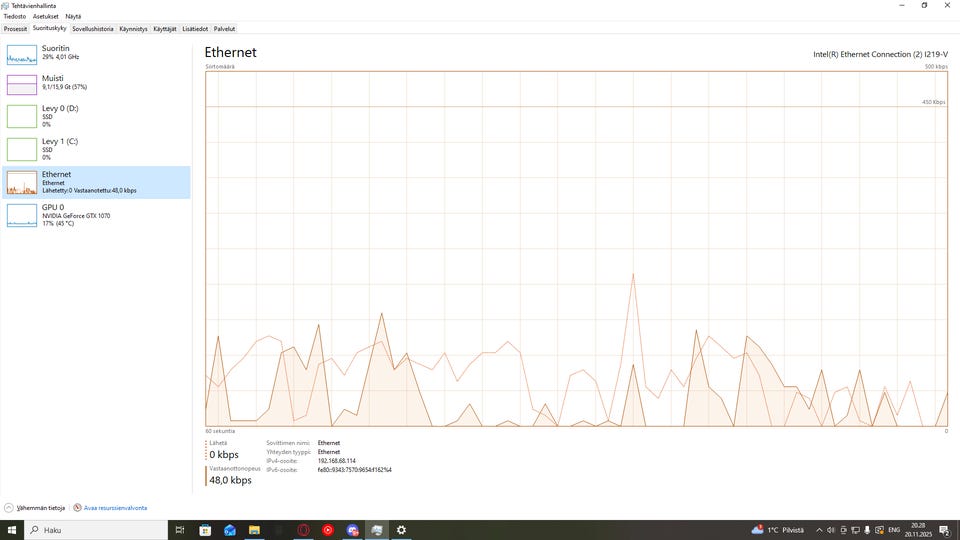
Task: Open the Opera browser taskbar icon
Action: point(303,530)
